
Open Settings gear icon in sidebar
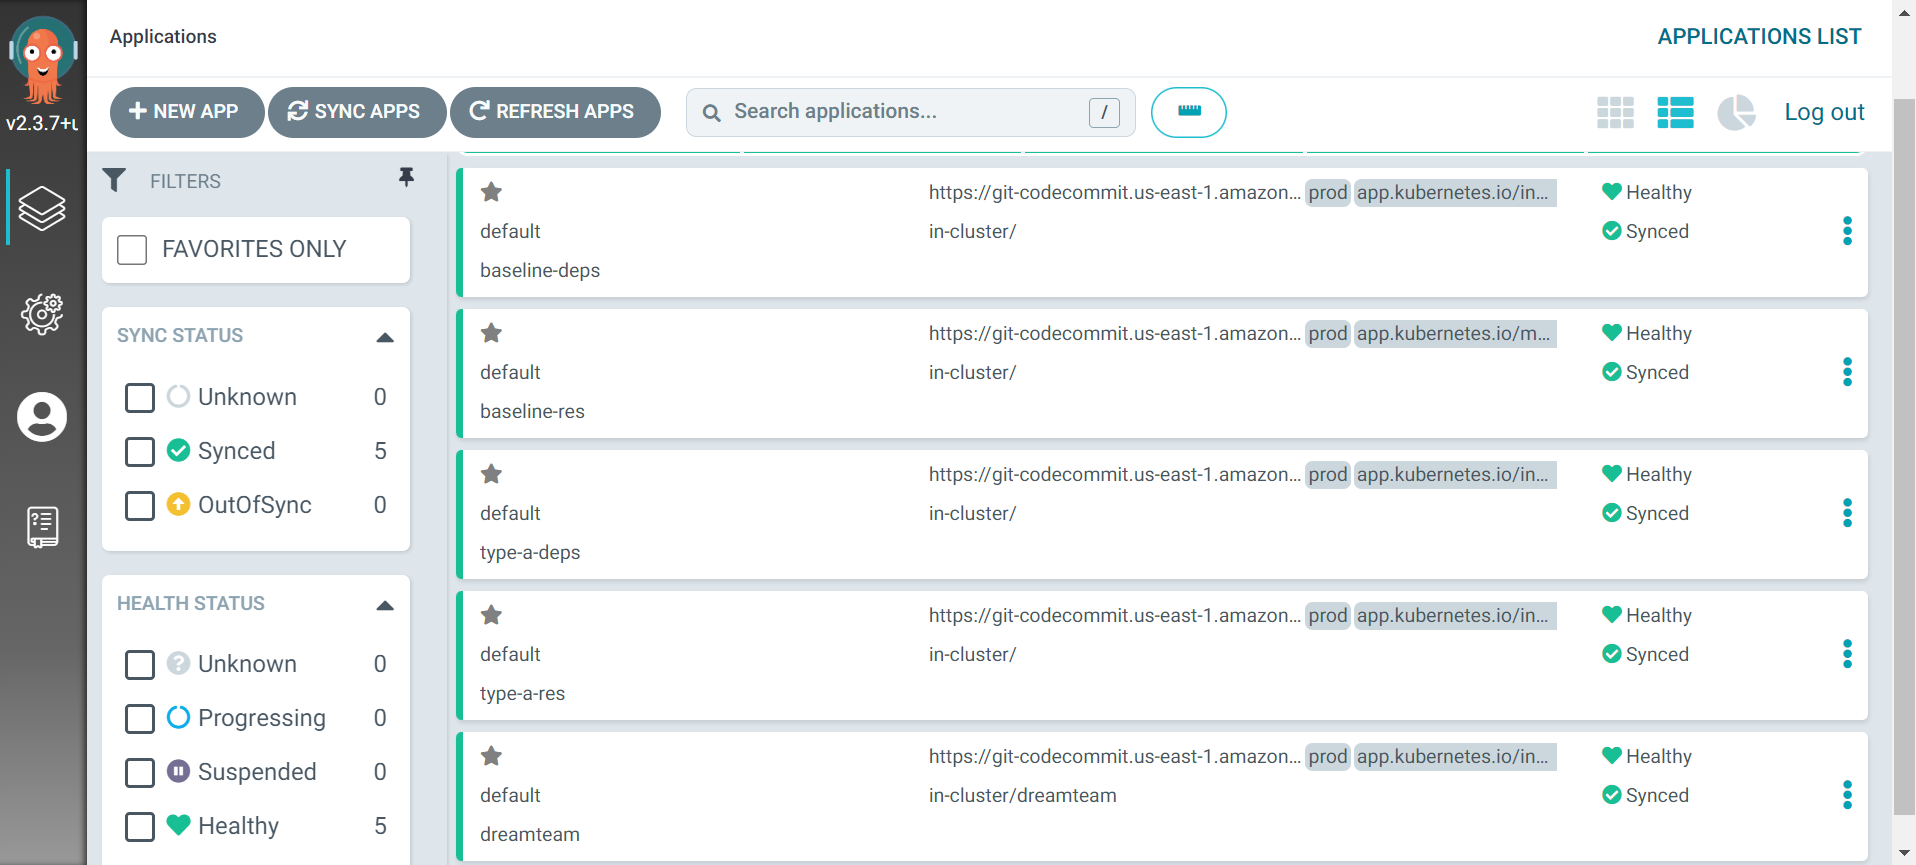click(x=42, y=314)
